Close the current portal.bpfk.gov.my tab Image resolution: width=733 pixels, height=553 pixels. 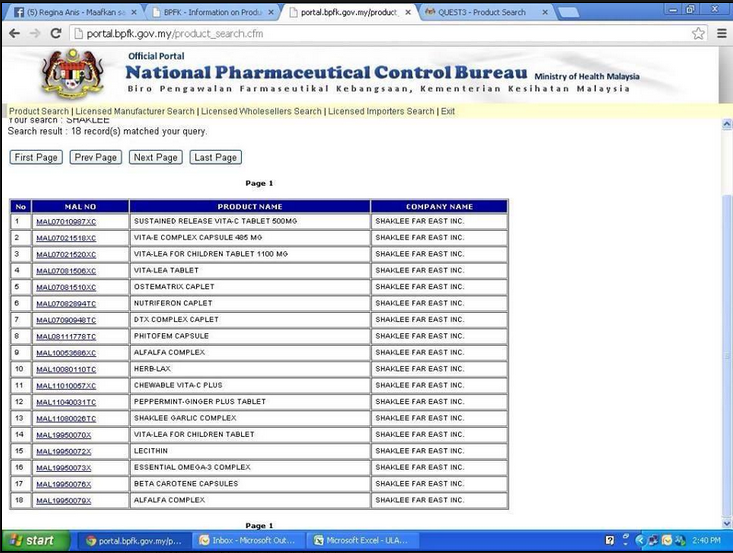click(408, 13)
